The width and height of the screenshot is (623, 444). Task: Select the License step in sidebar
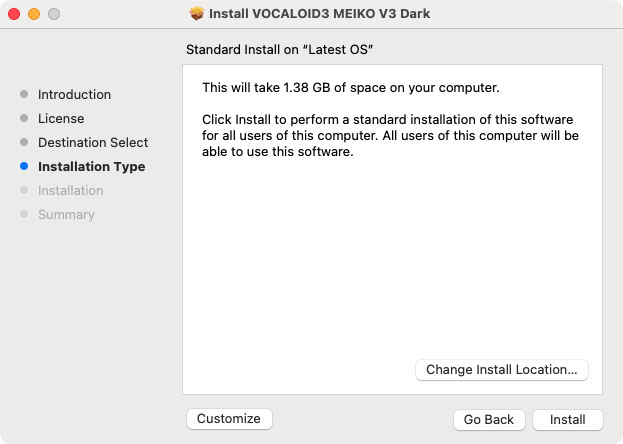coord(61,118)
